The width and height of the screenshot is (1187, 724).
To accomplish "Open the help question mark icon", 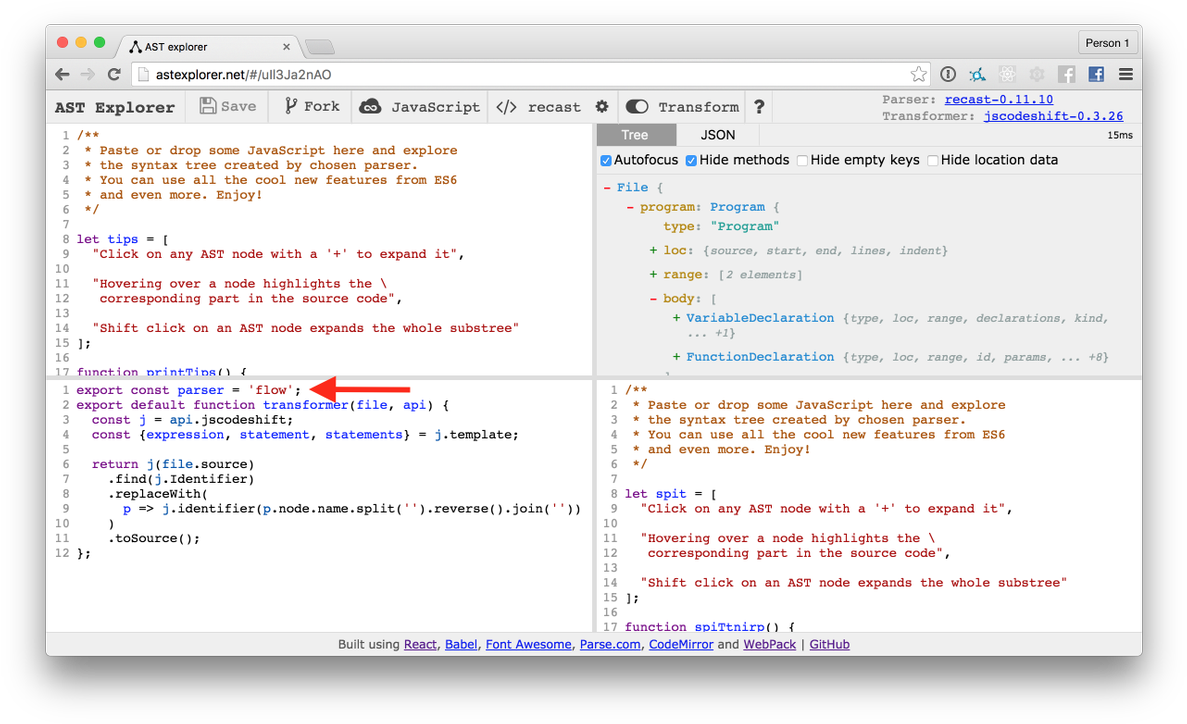I will 757,106.
